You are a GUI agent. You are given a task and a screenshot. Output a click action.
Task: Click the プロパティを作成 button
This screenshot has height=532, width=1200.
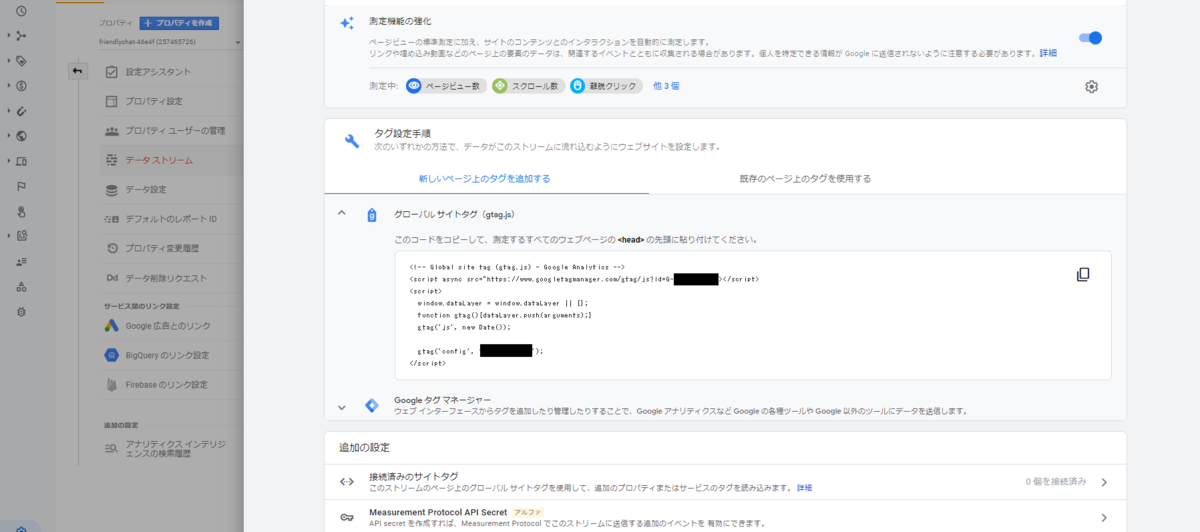[179, 23]
